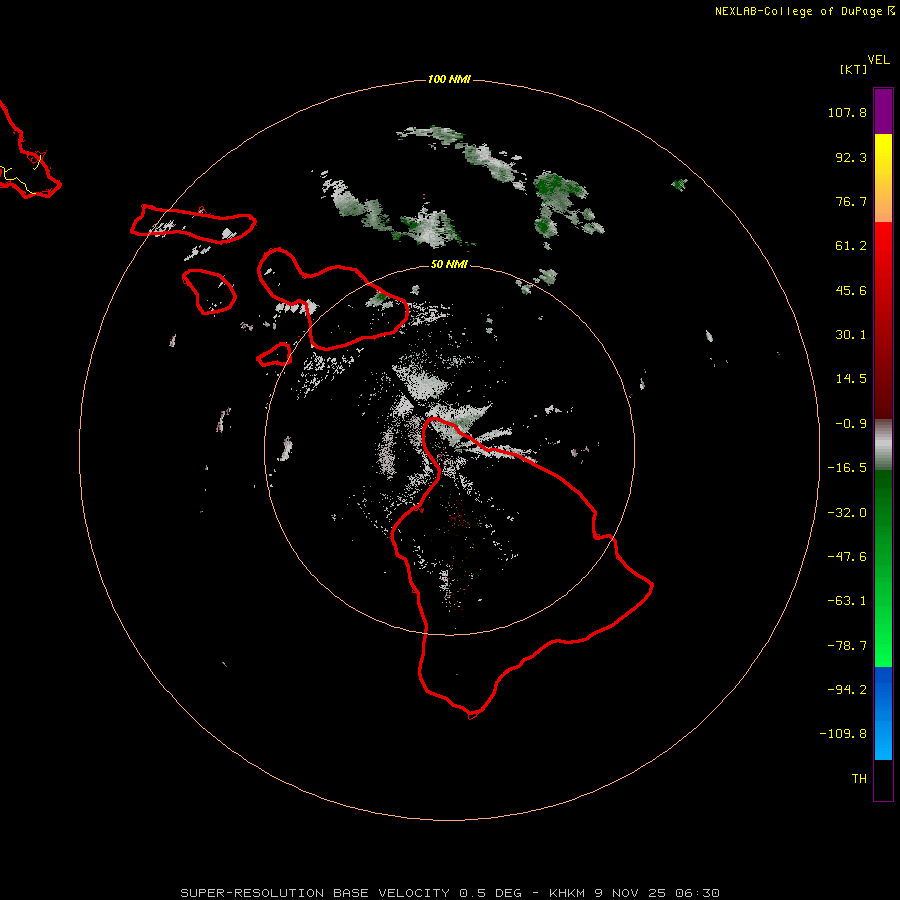Click the 107.8 value on velocity scale
Viewport: 900px width, 900px height.
[x=847, y=112]
